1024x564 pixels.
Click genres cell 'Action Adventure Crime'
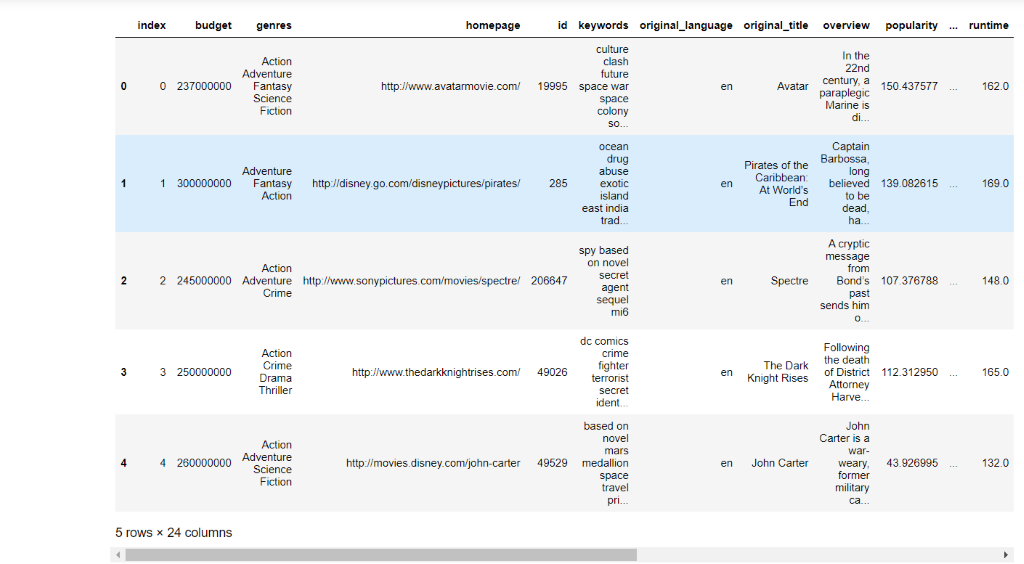(x=267, y=281)
